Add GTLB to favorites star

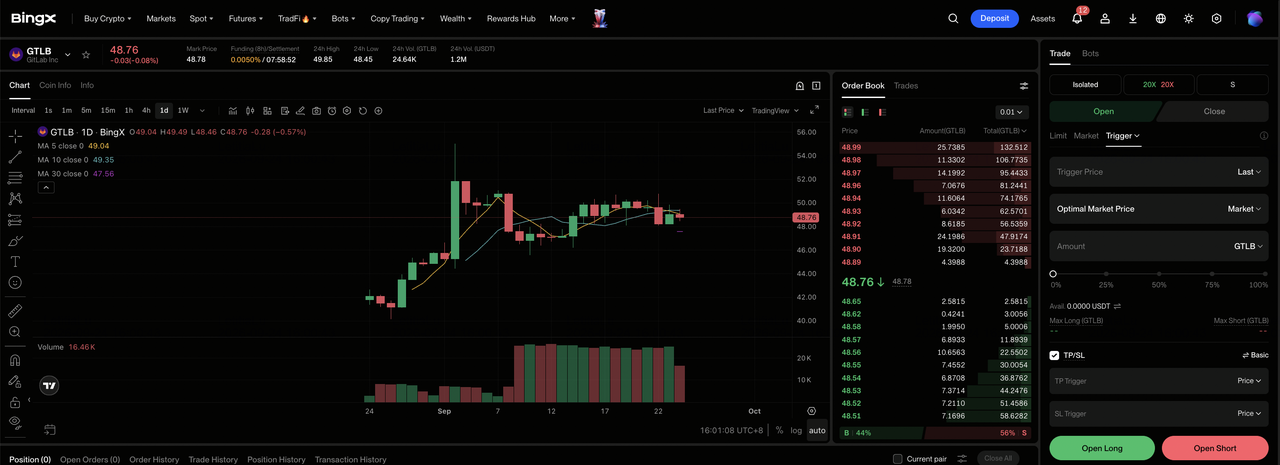[86, 54]
